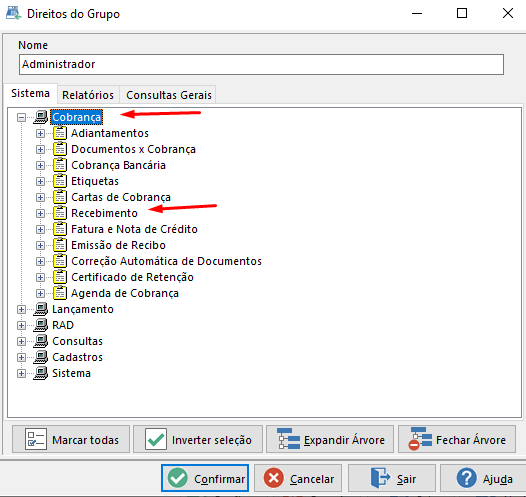526x497 pixels.
Task: Select the Agenda de Cobrança label
Action: [125, 293]
